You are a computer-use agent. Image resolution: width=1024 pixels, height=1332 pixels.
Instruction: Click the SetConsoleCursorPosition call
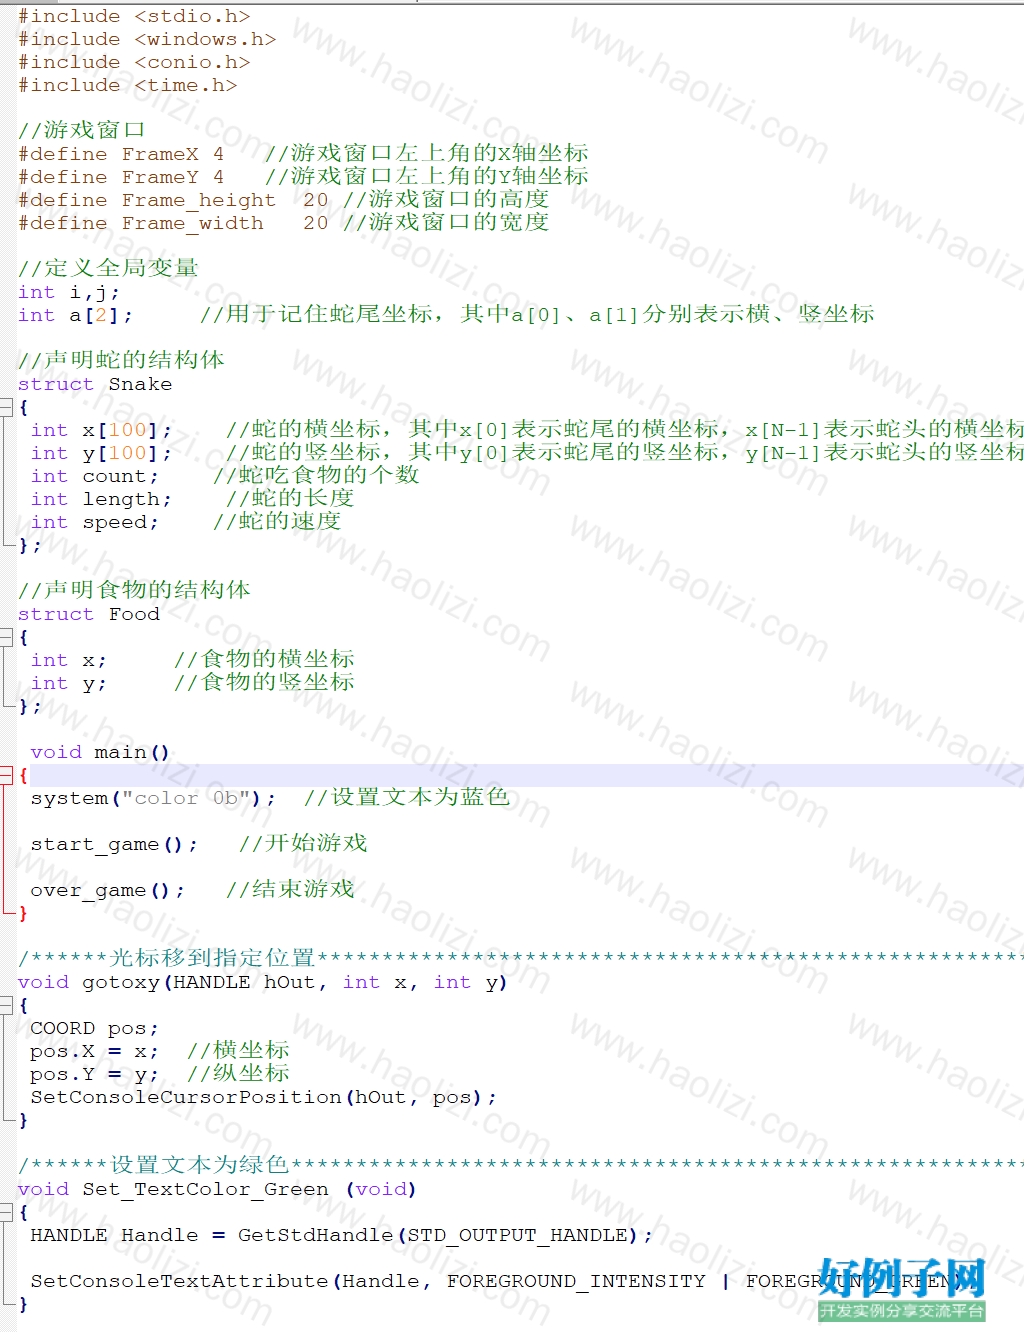pos(264,1097)
